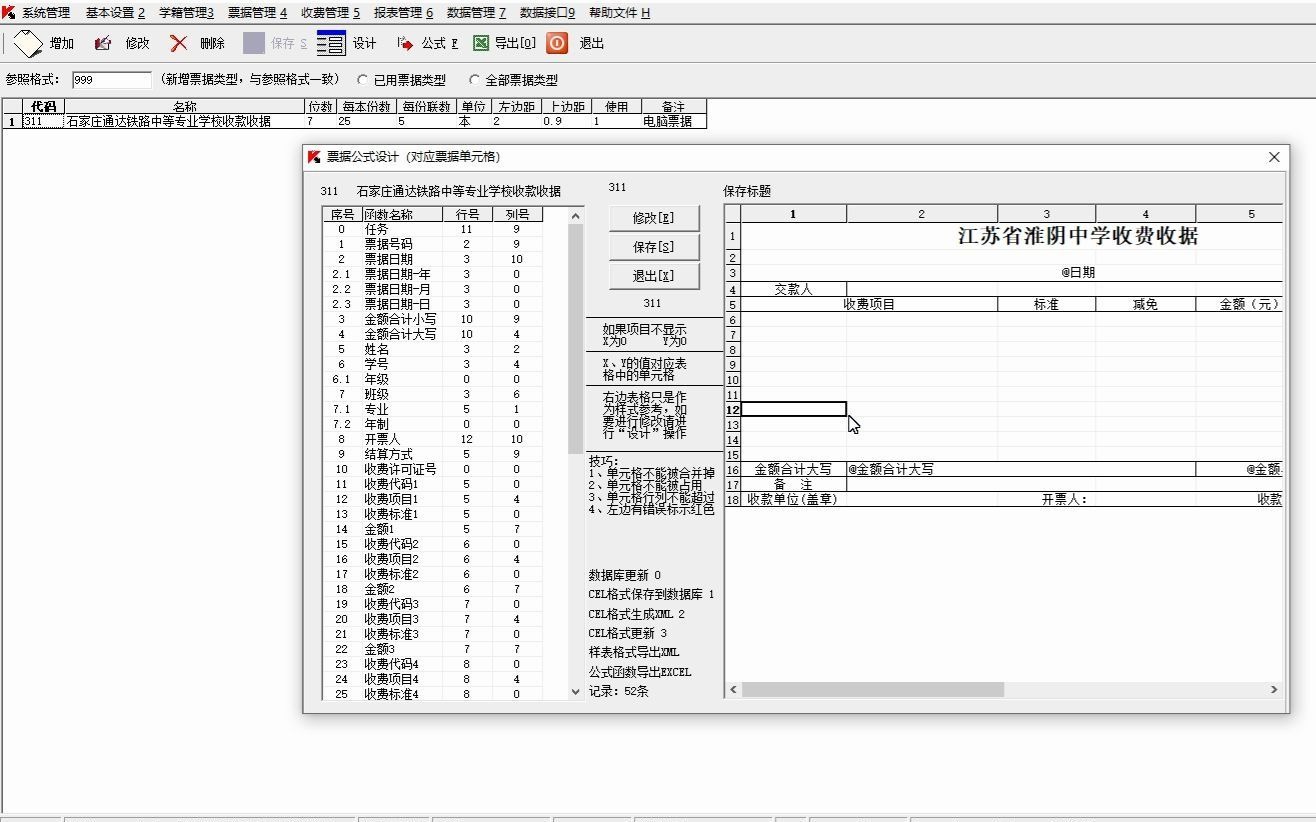
Task: Click the 公式 formula icon
Action: click(405, 43)
